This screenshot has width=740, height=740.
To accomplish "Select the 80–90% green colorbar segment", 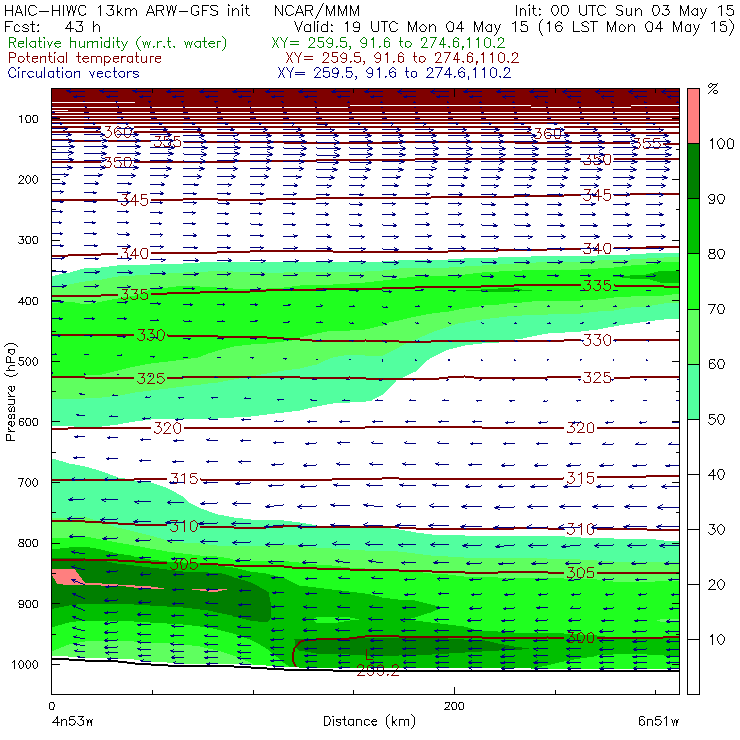I will (x=693, y=226).
